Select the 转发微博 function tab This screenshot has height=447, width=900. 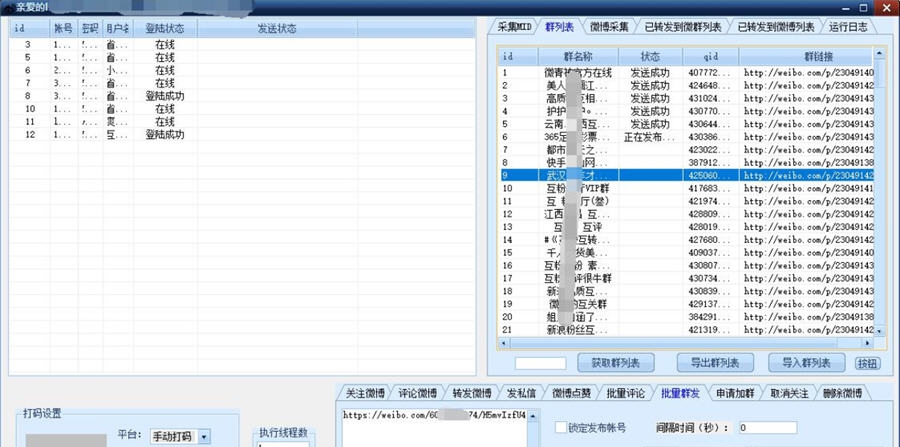[x=471, y=393]
